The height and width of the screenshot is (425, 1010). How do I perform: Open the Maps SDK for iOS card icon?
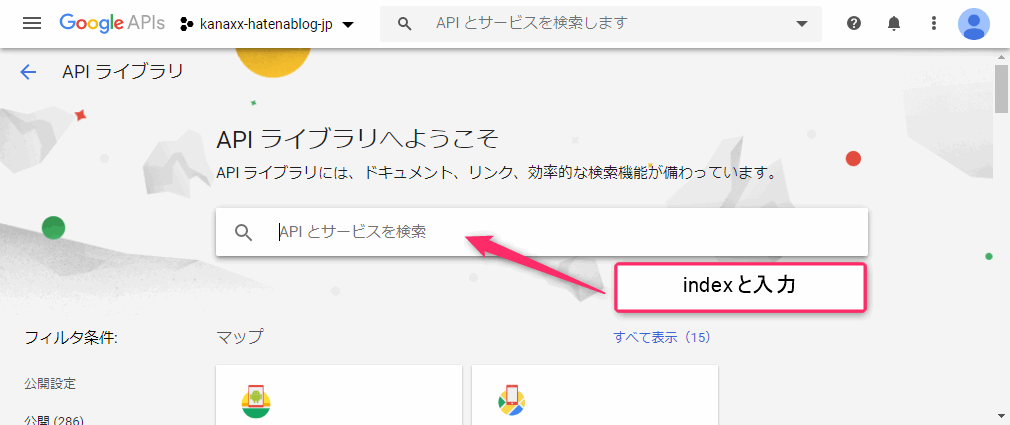pos(512,401)
